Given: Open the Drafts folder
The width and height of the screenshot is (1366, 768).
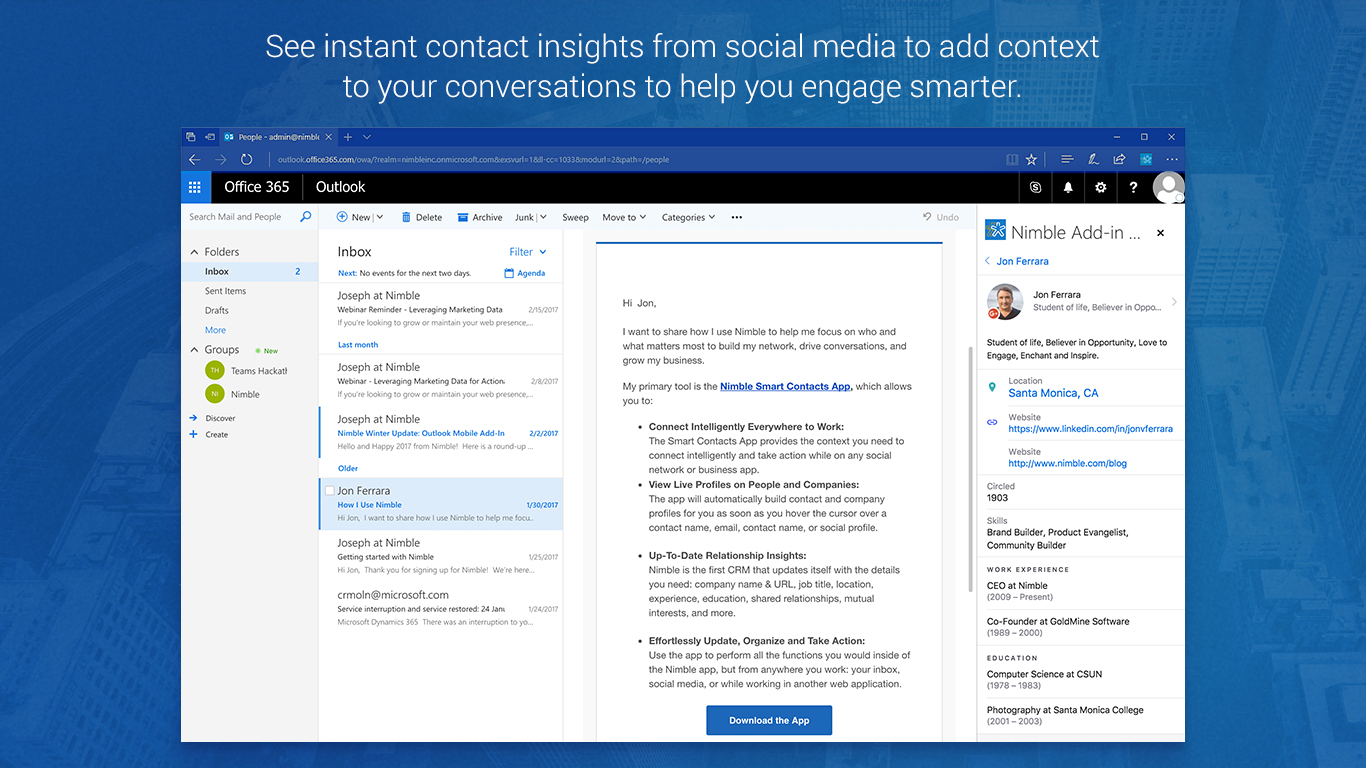Looking at the screenshot, I should (x=216, y=310).
